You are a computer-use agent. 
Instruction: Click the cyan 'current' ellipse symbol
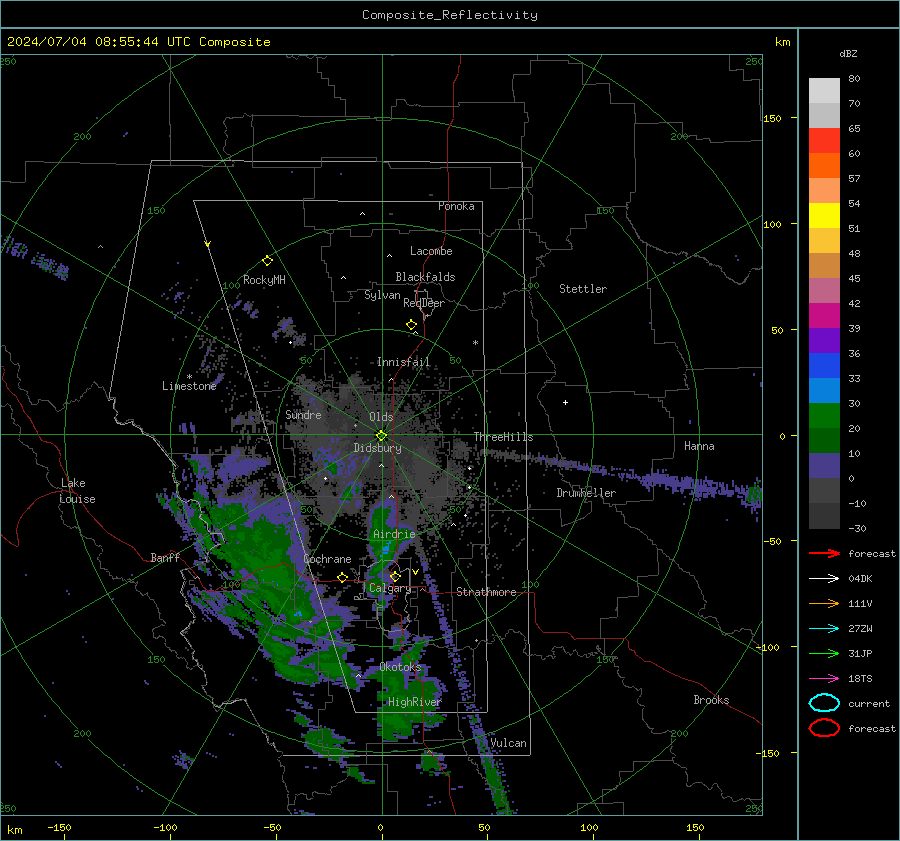(x=824, y=703)
